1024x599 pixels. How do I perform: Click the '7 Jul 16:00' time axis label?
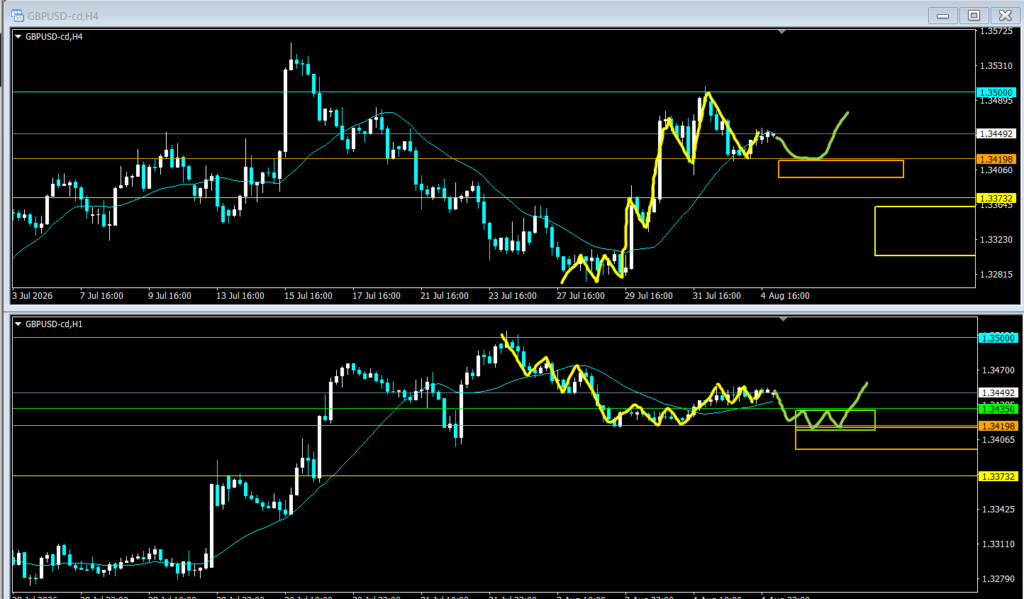tap(101, 296)
